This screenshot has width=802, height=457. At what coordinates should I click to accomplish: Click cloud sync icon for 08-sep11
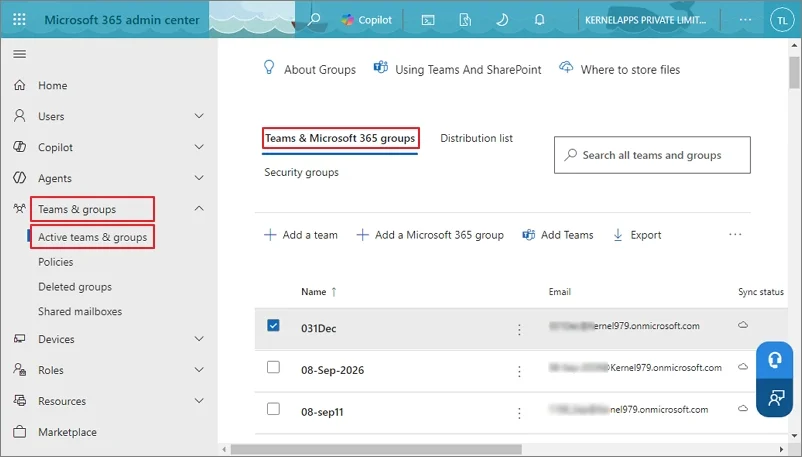pyautogui.click(x=743, y=408)
